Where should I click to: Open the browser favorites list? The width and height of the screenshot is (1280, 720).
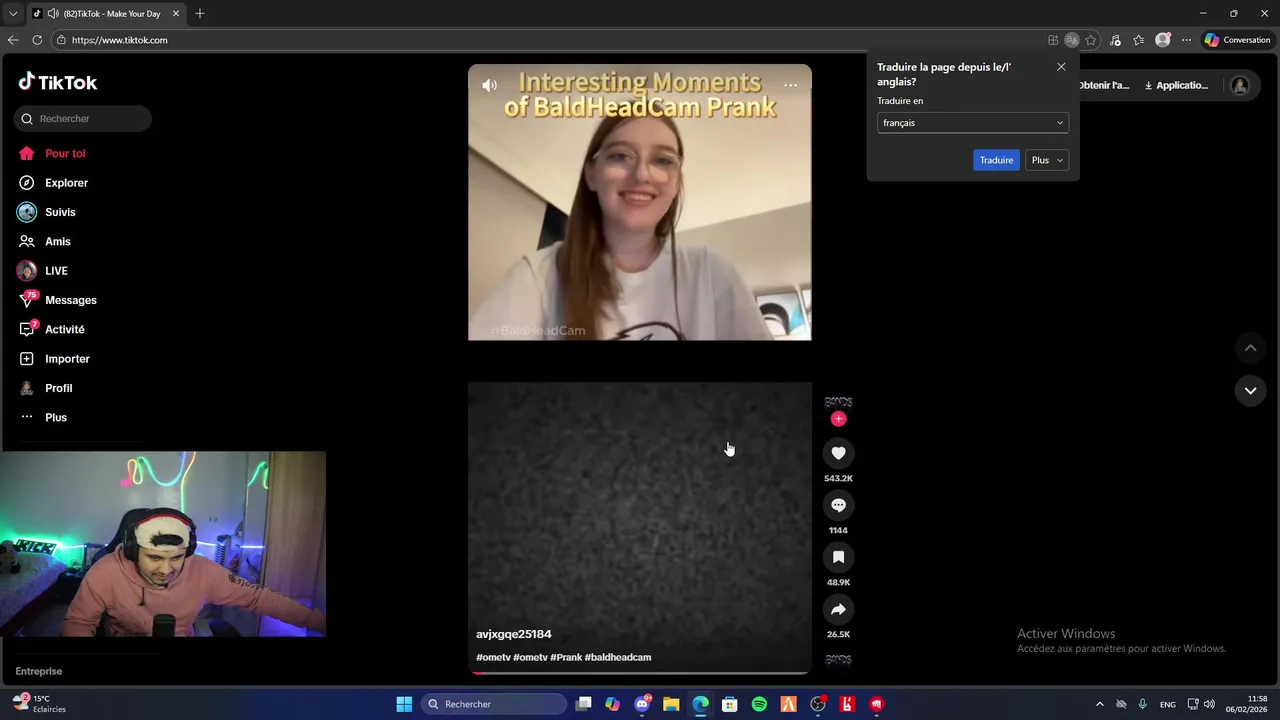tap(1138, 40)
